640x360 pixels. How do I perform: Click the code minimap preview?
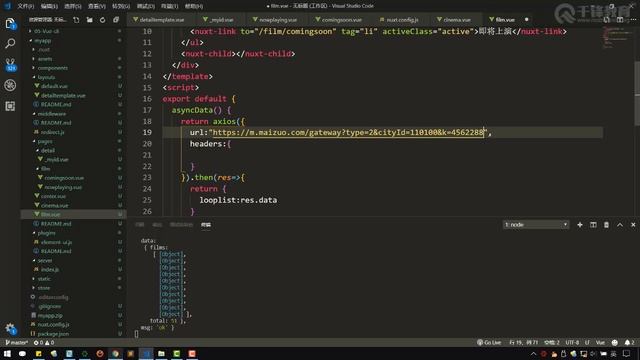coord(617,38)
